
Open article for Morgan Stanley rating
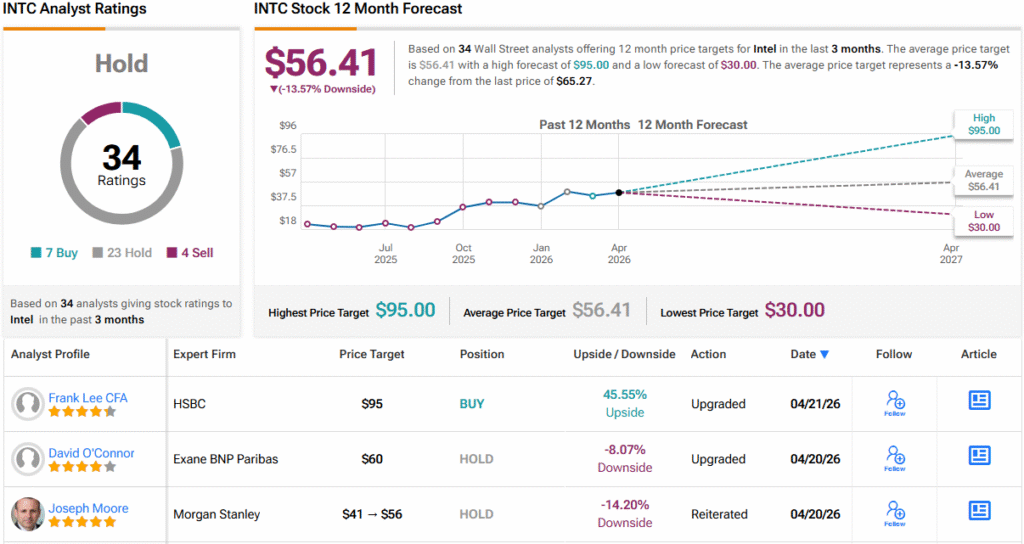pyautogui.click(x=979, y=510)
